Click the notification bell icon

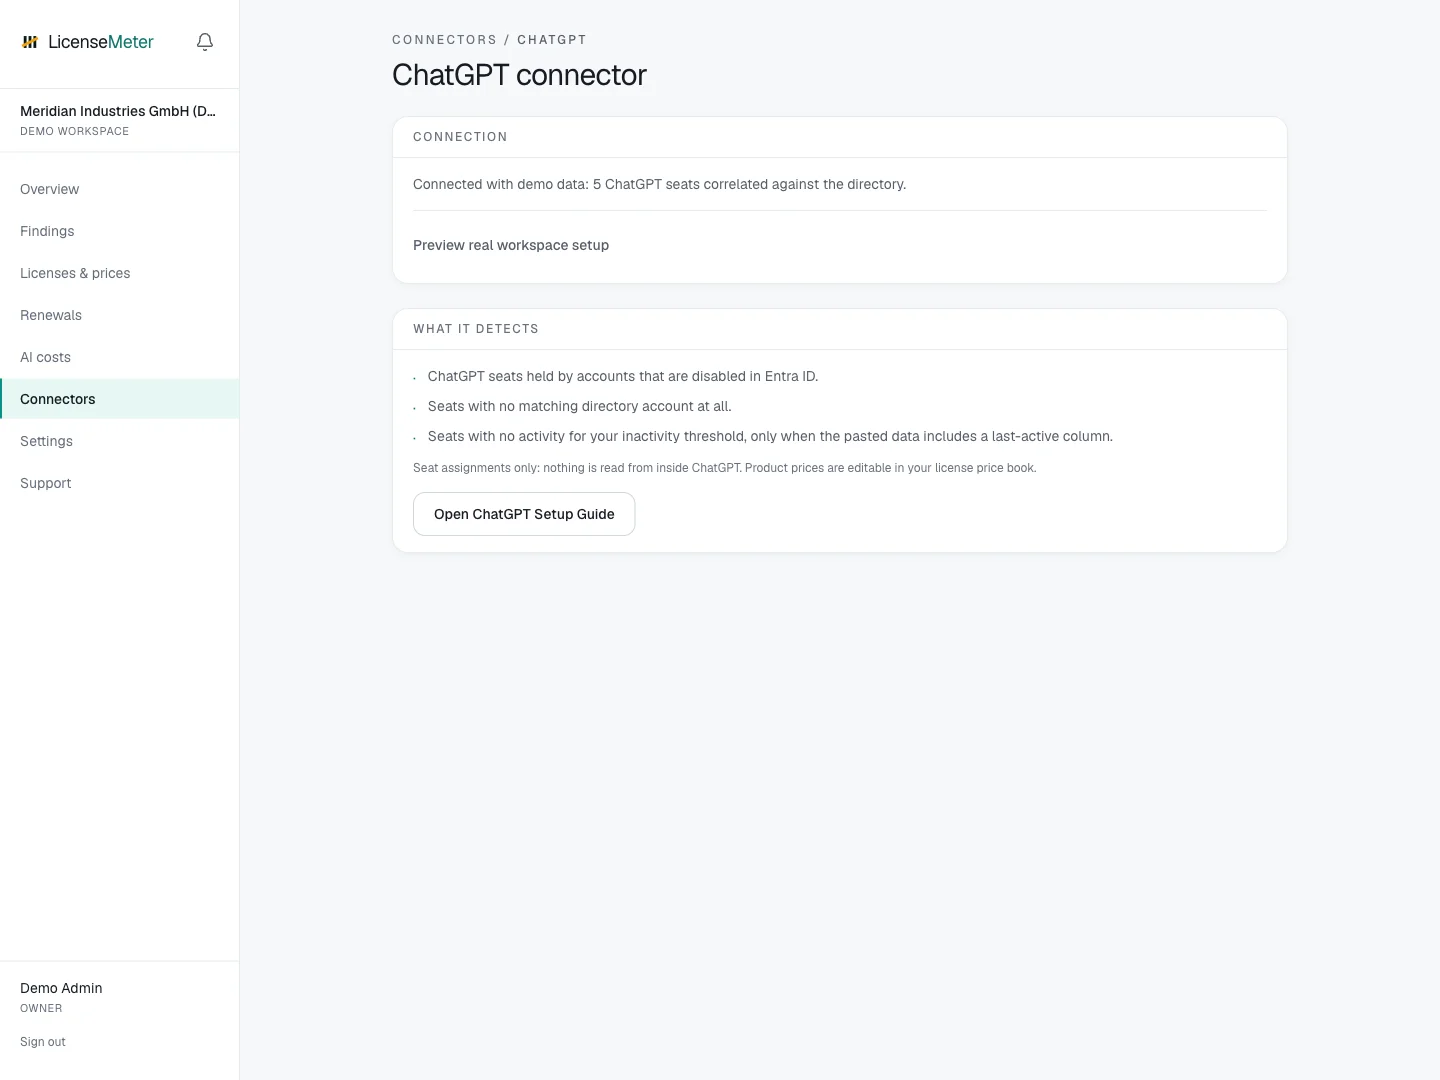pos(205,42)
